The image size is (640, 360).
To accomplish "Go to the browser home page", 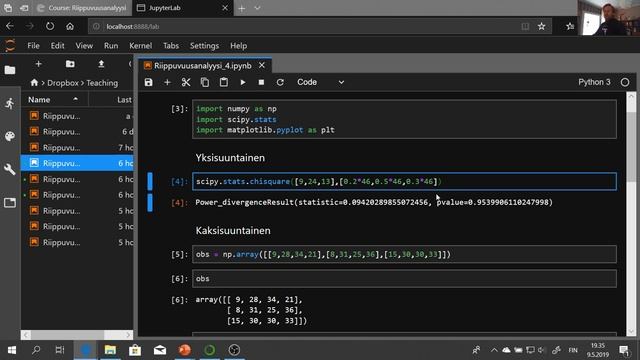I will [x=70, y=26].
